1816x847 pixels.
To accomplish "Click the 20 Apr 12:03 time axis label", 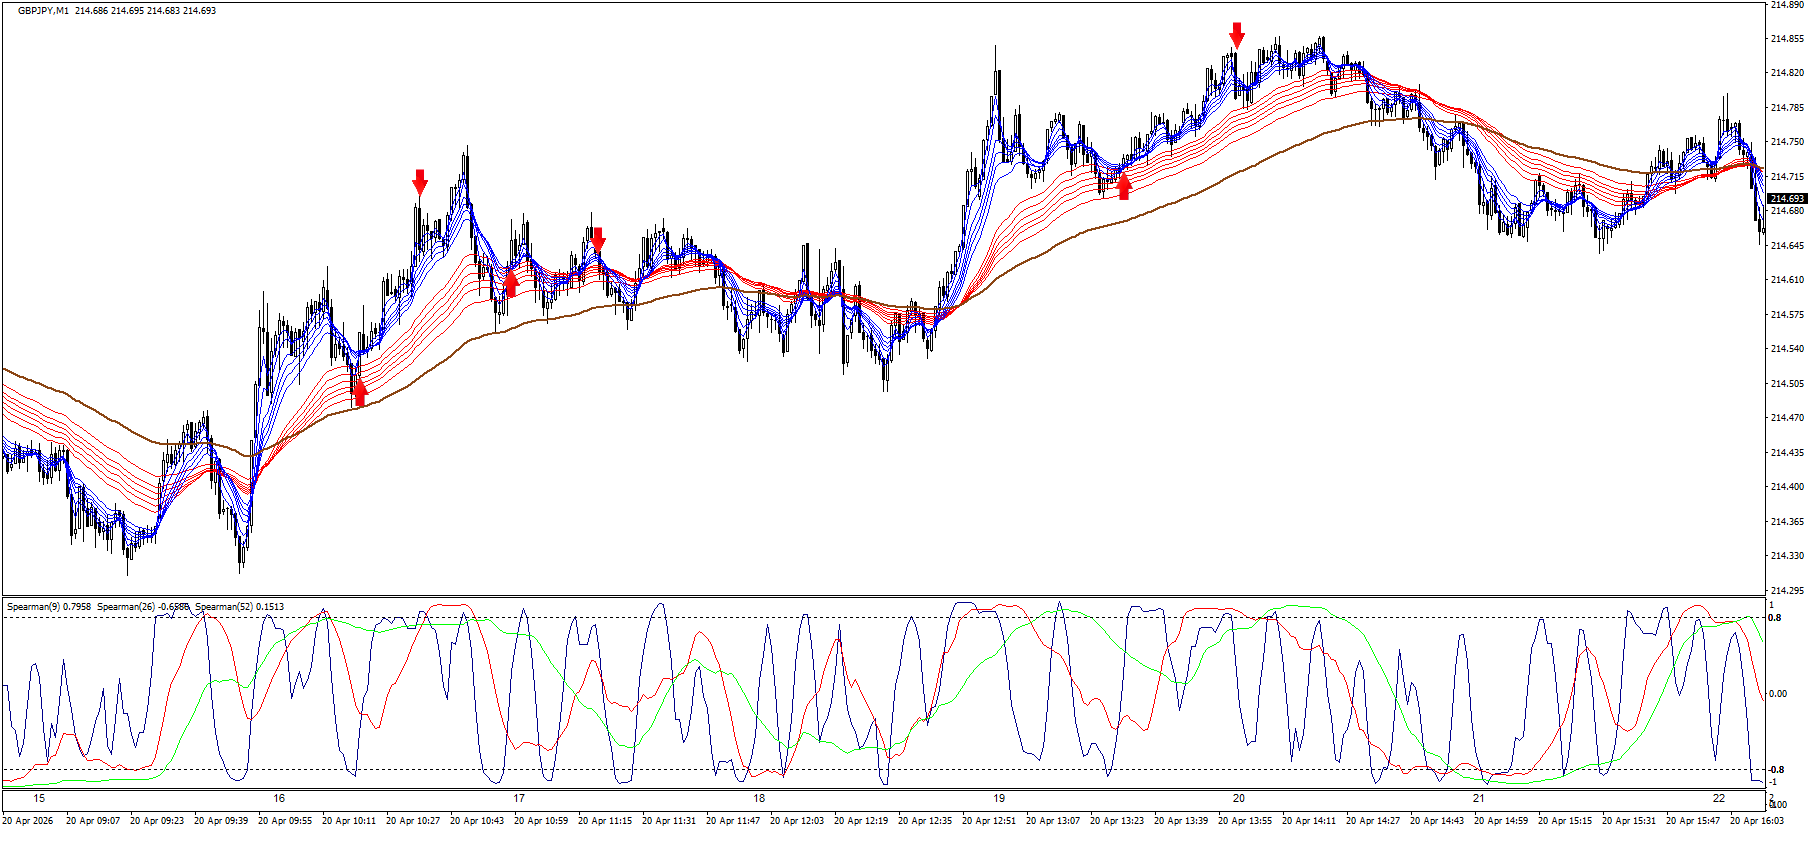I will coord(797,821).
